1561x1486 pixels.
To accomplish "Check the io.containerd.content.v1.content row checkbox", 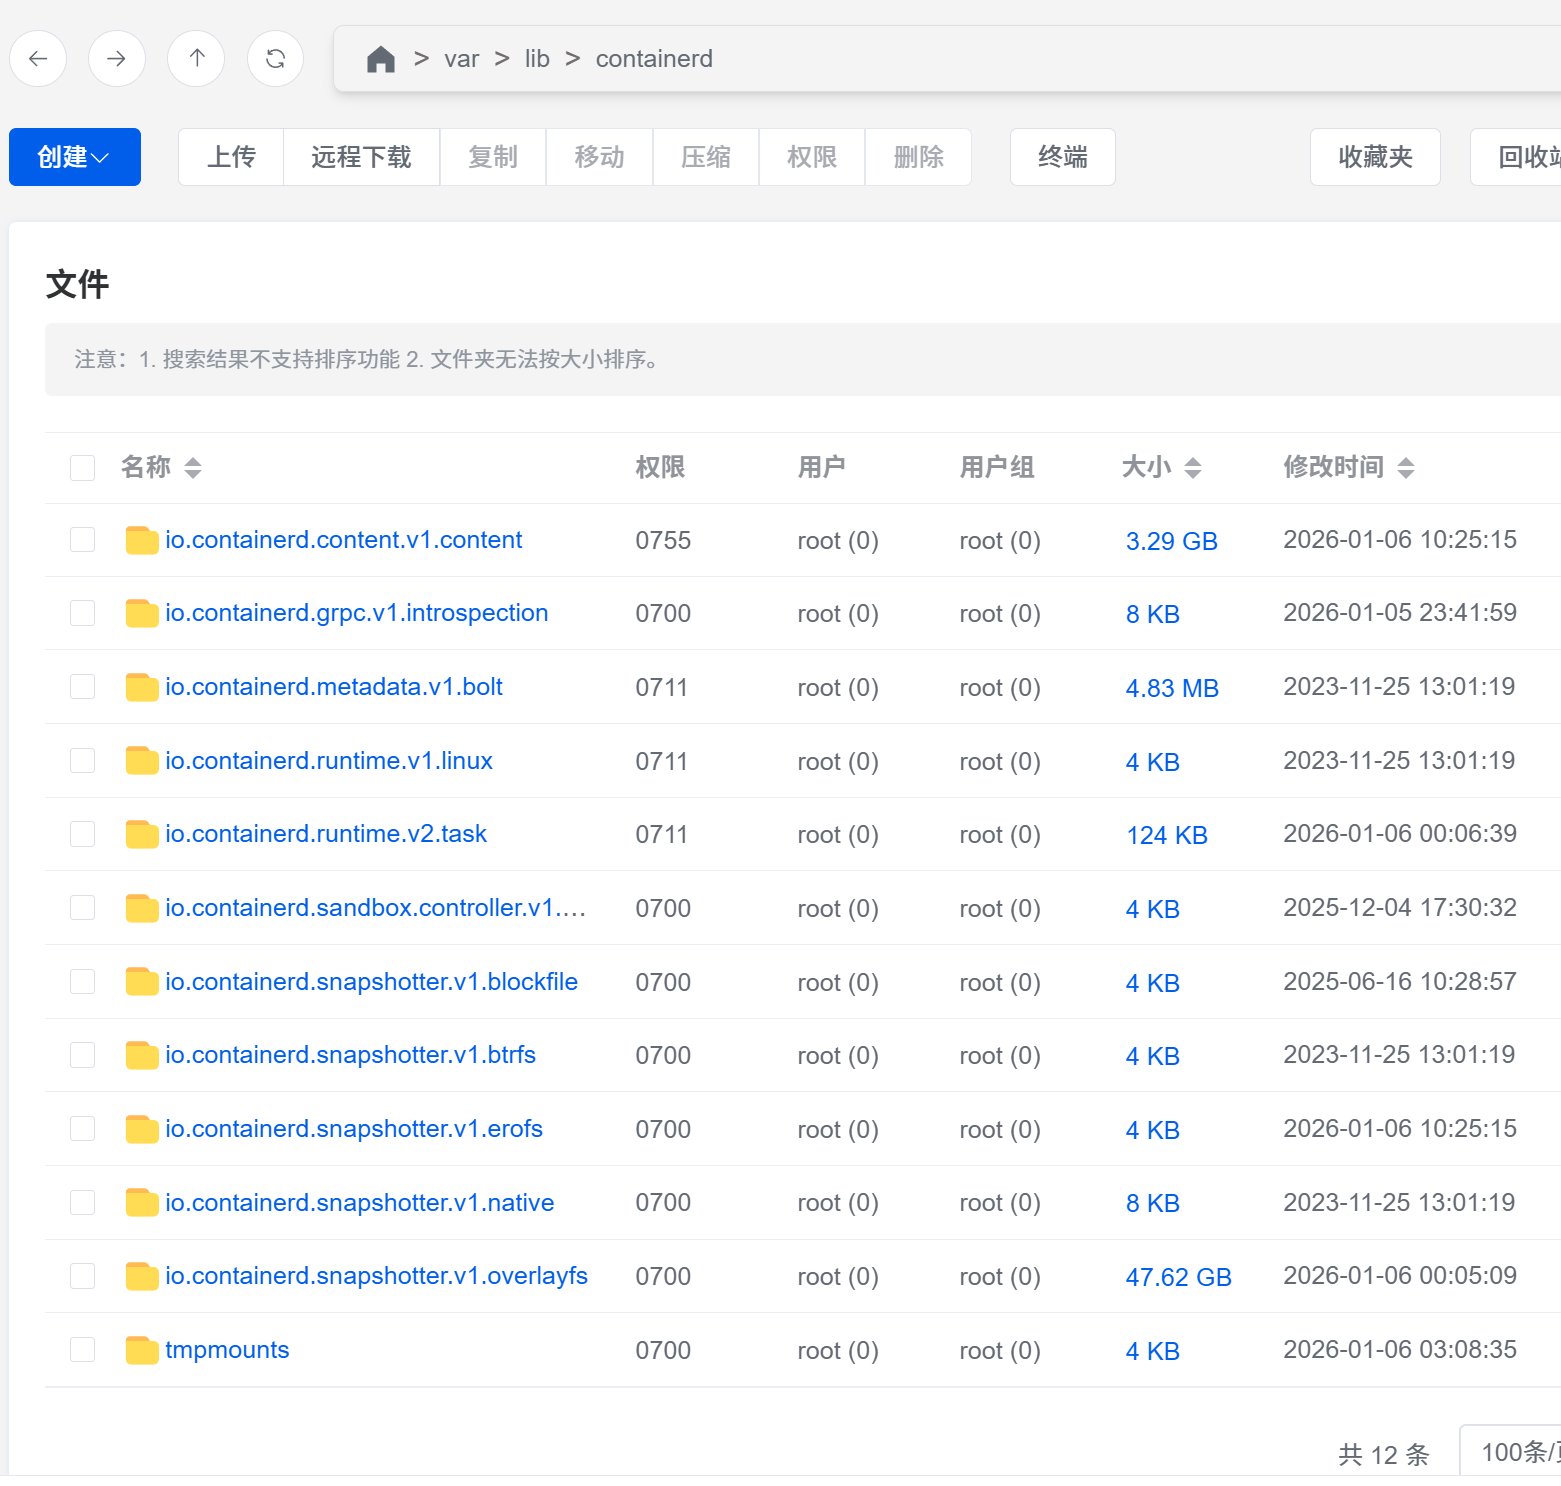I will 83,540.
